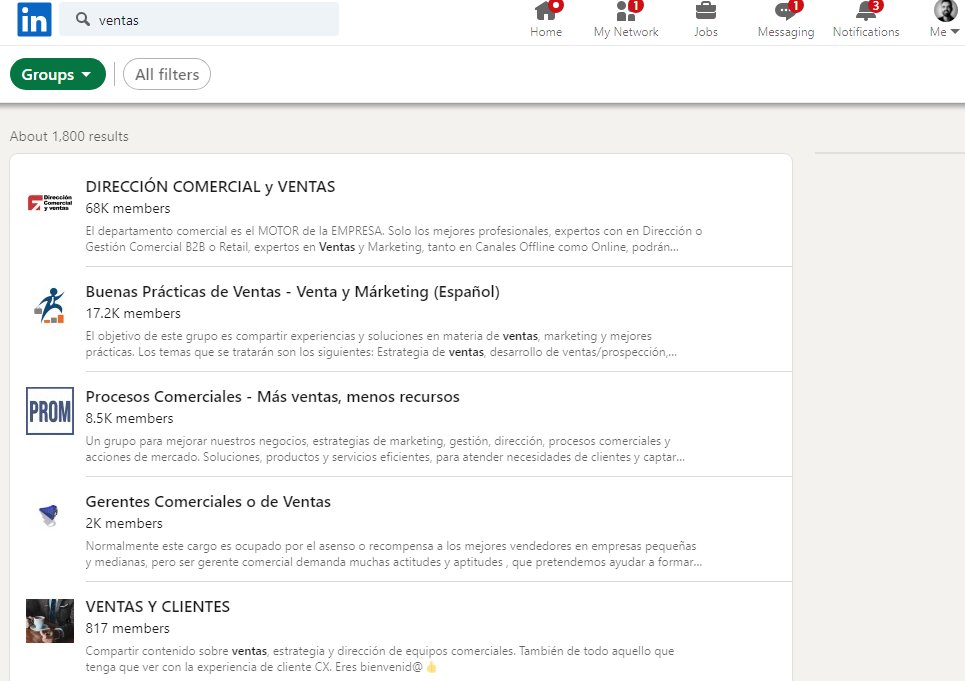Image resolution: width=965 pixels, height=681 pixels.
Task: Open Gerentes Comerciales o de Ventas group
Action: tap(208, 502)
